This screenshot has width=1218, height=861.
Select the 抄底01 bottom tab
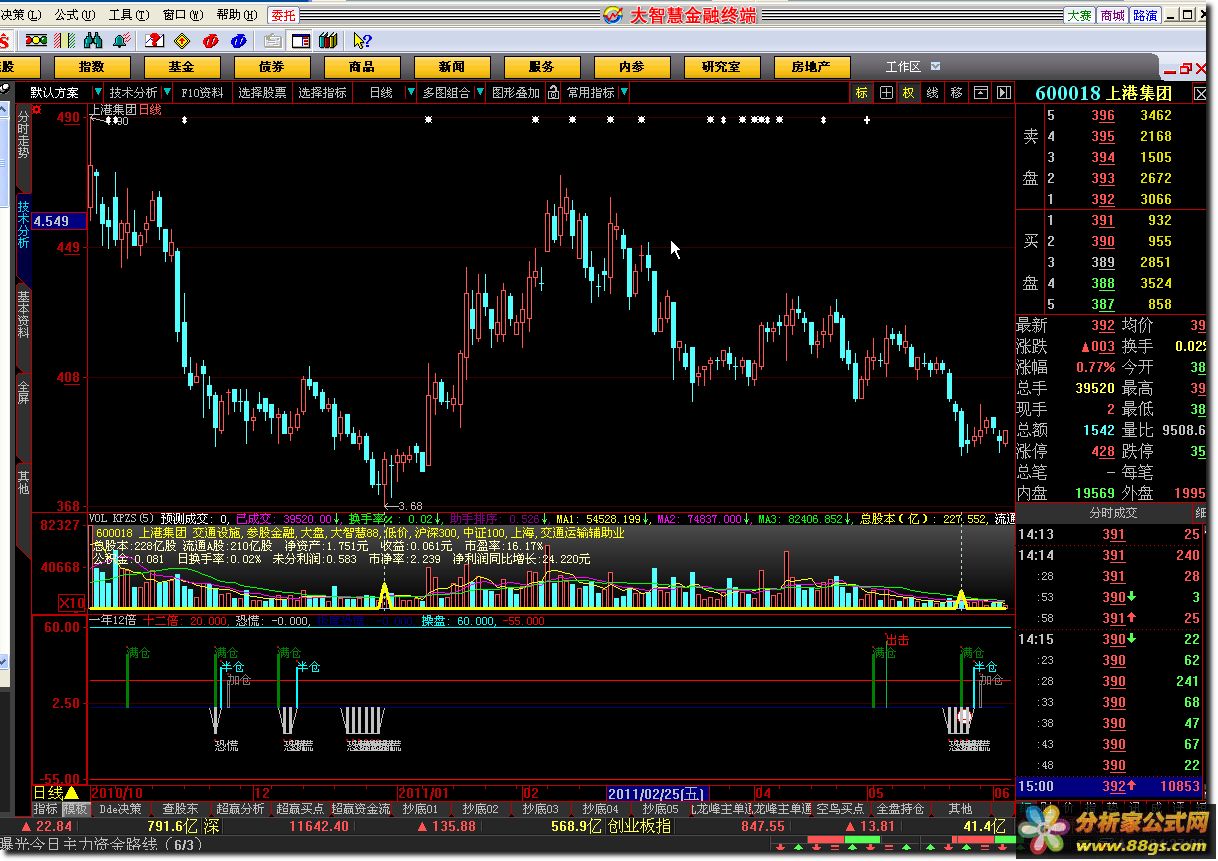421,808
